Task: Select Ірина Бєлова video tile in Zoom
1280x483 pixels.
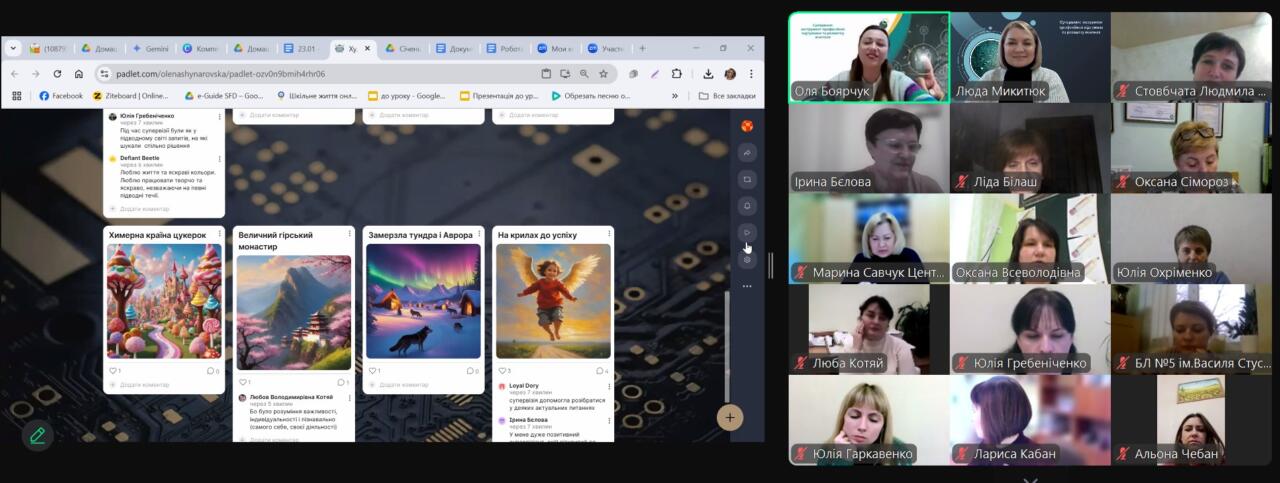Action: pyautogui.click(x=868, y=148)
